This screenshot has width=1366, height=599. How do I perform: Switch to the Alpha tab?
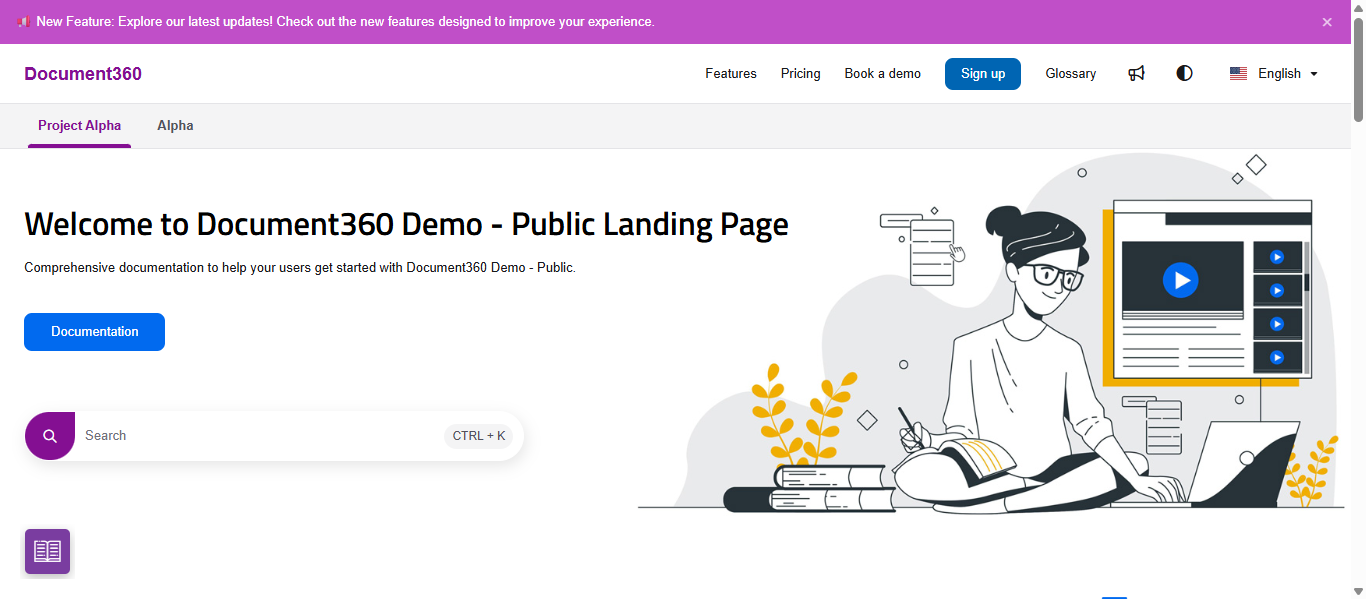[x=175, y=126]
